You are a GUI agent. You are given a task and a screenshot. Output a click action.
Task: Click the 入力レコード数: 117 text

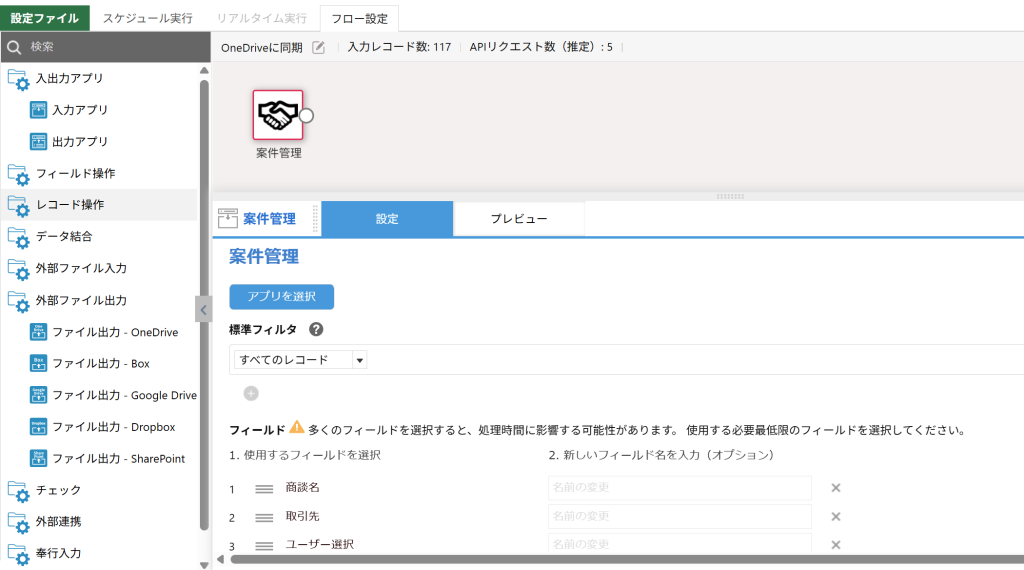coord(399,47)
